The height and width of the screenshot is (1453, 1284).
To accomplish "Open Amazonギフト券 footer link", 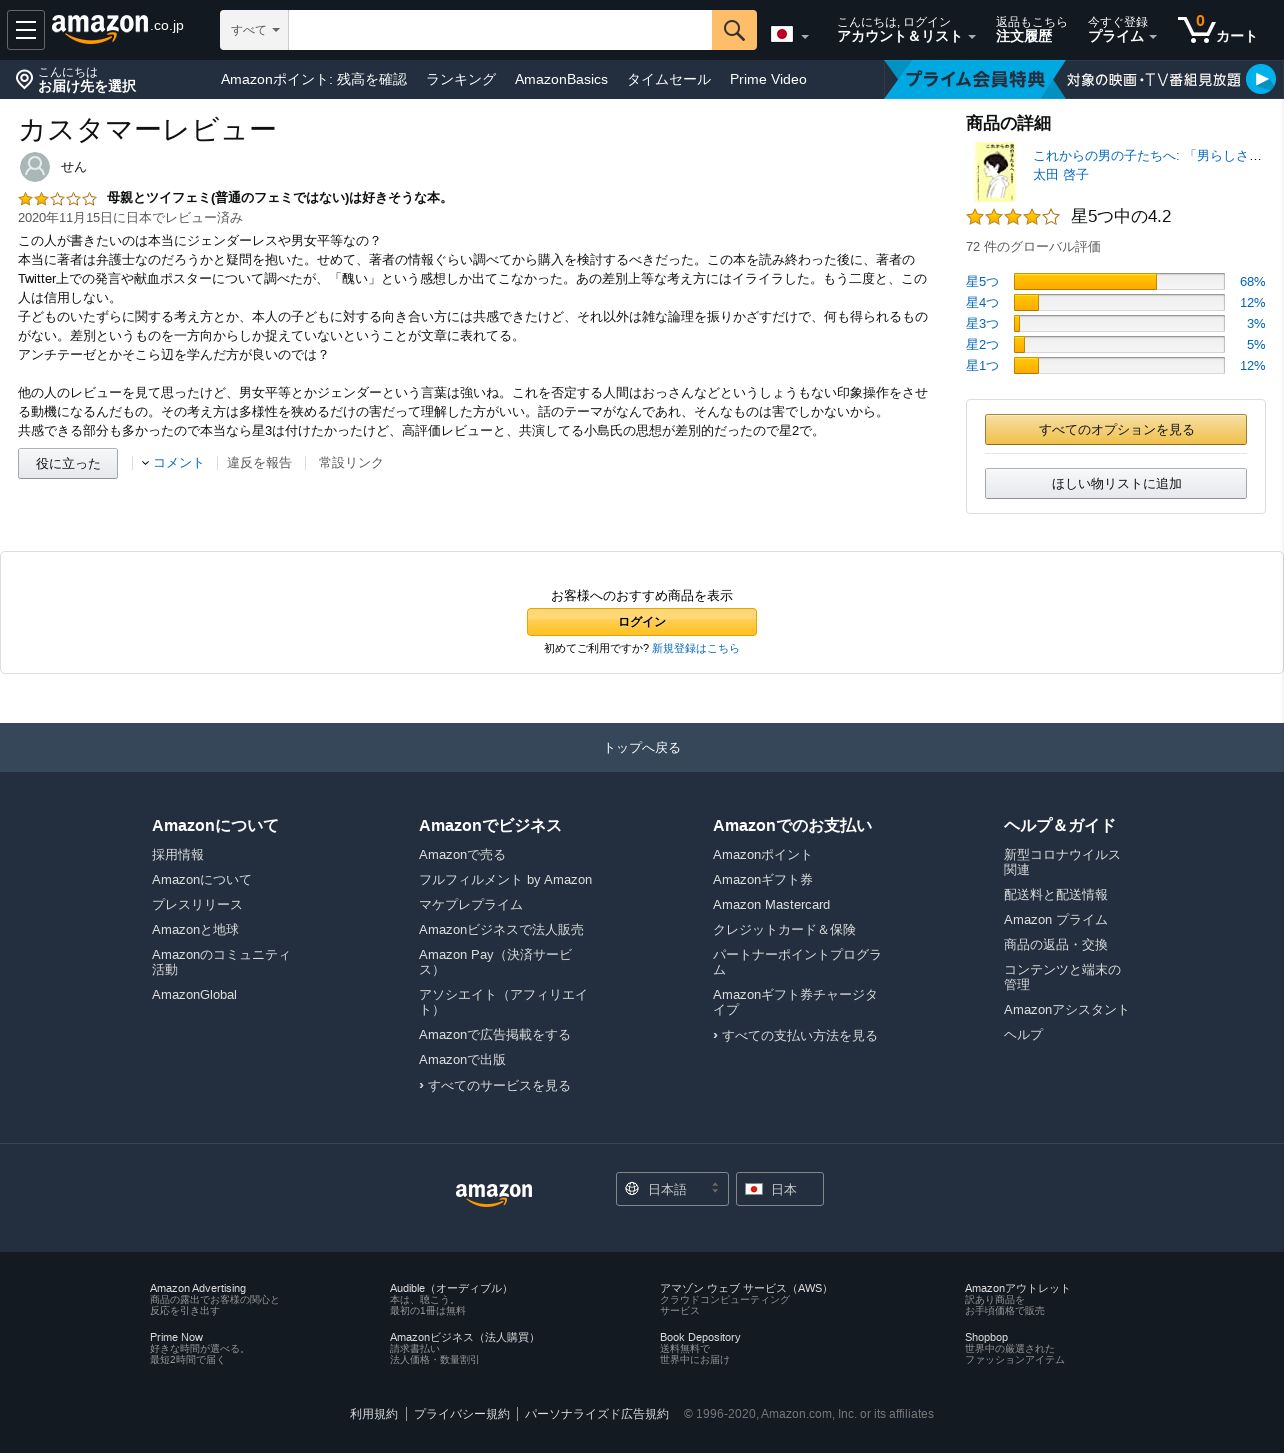I will point(763,880).
